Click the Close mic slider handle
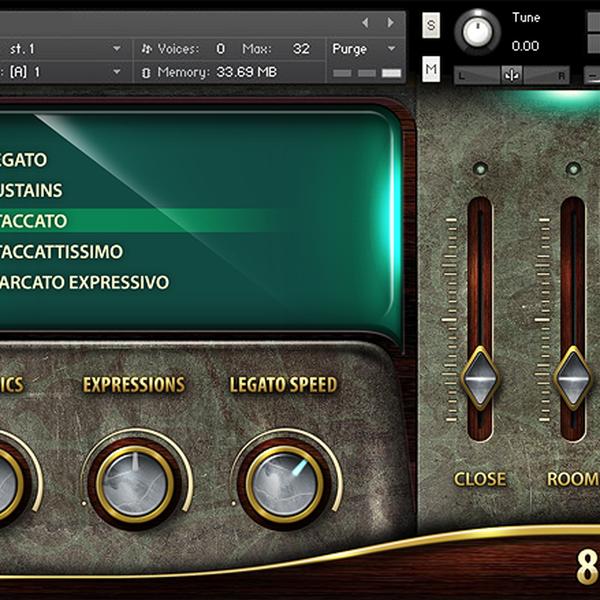600x600 pixels. tap(480, 377)
